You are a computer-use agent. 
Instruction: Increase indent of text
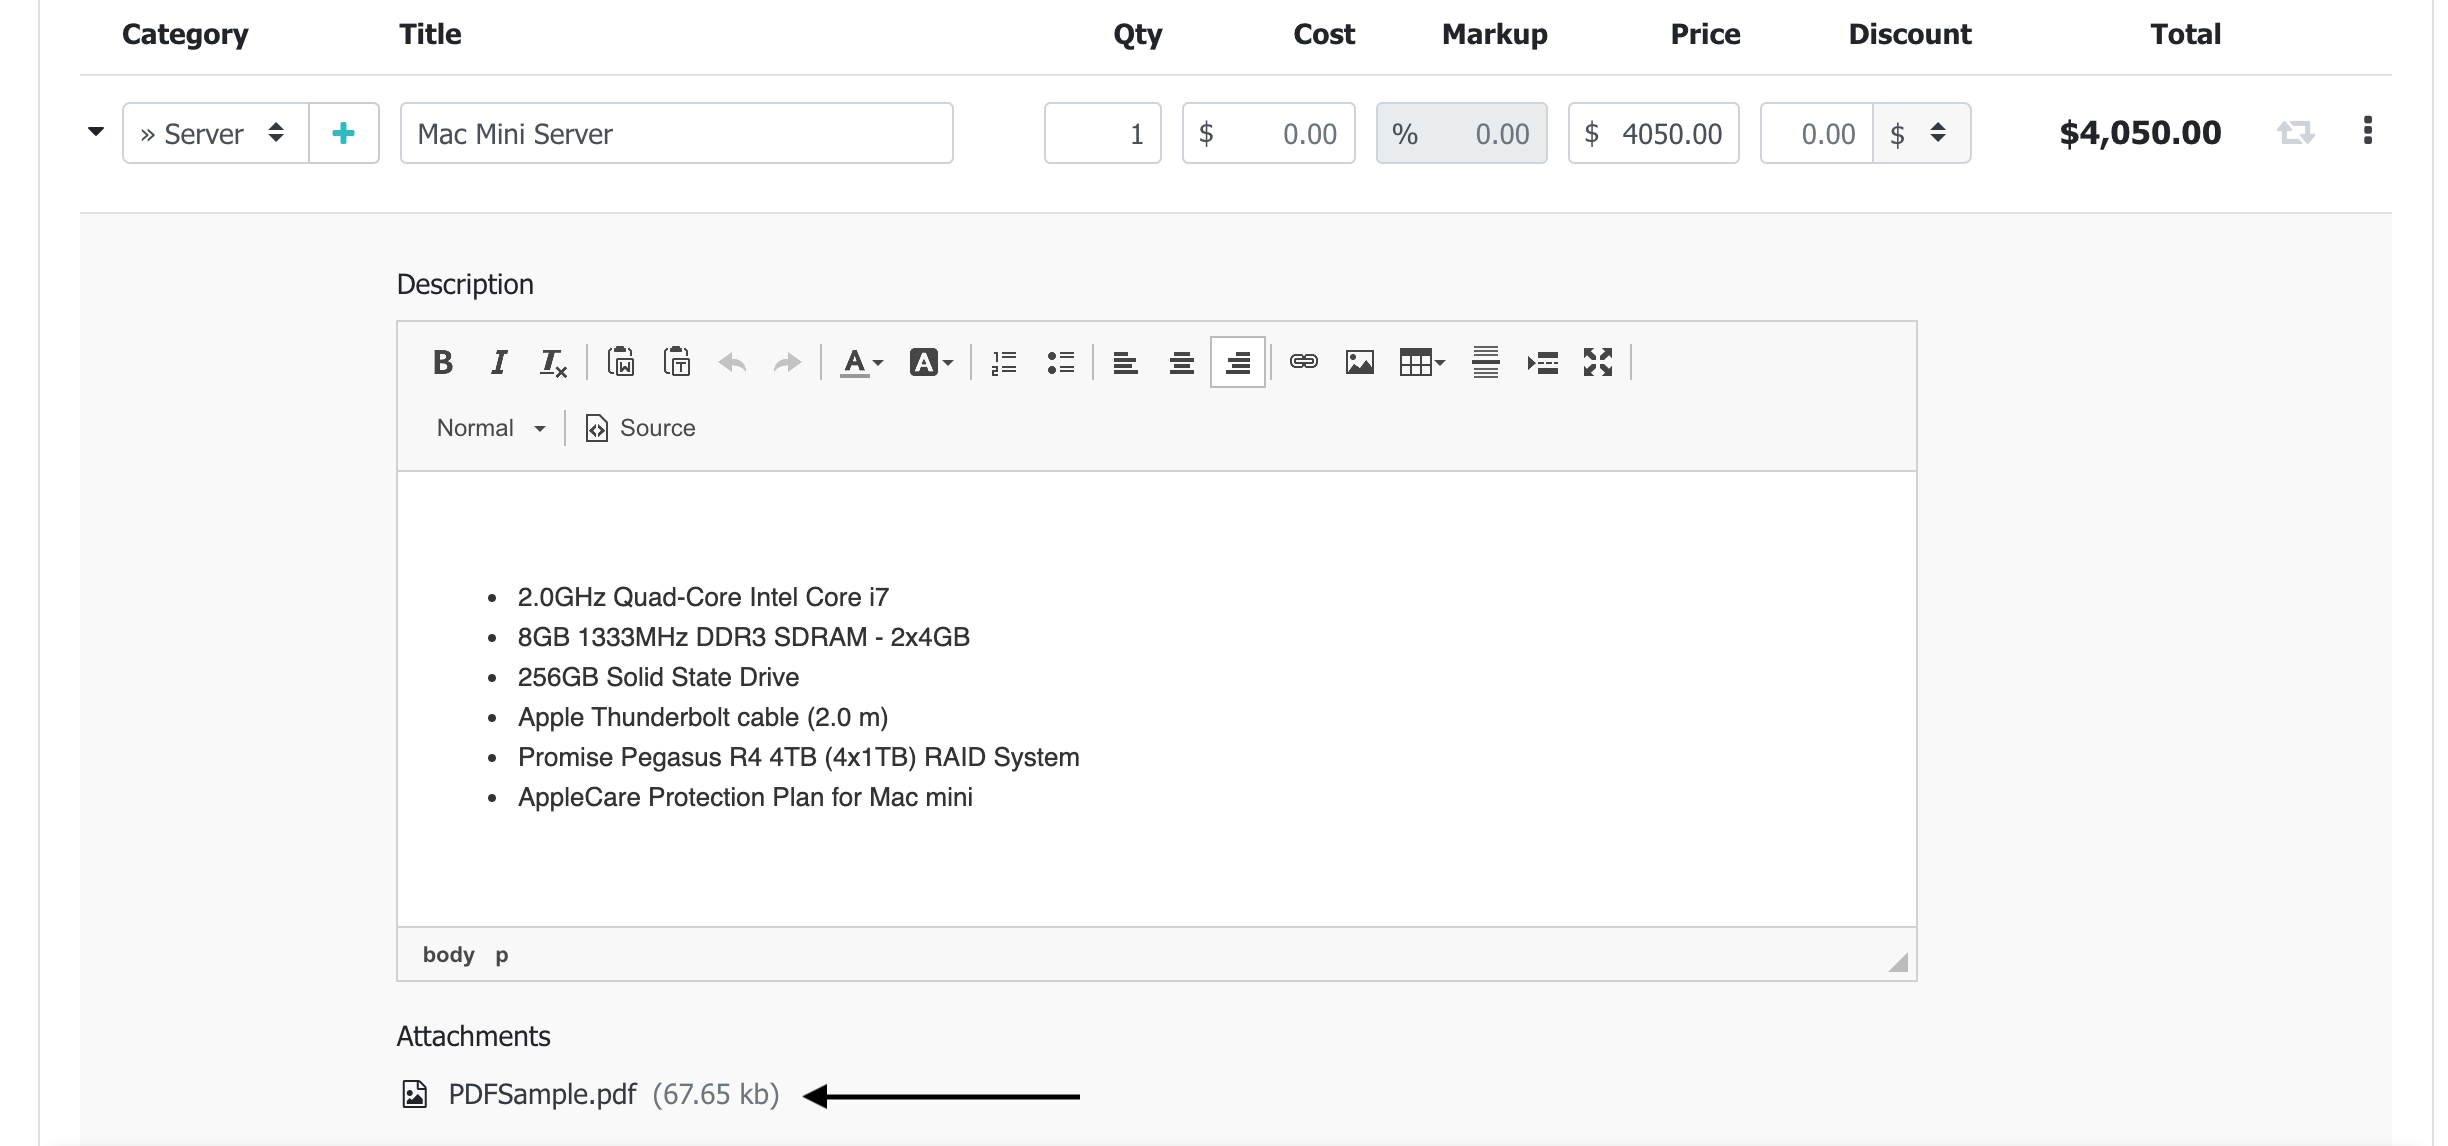[x=1542, y=362]
